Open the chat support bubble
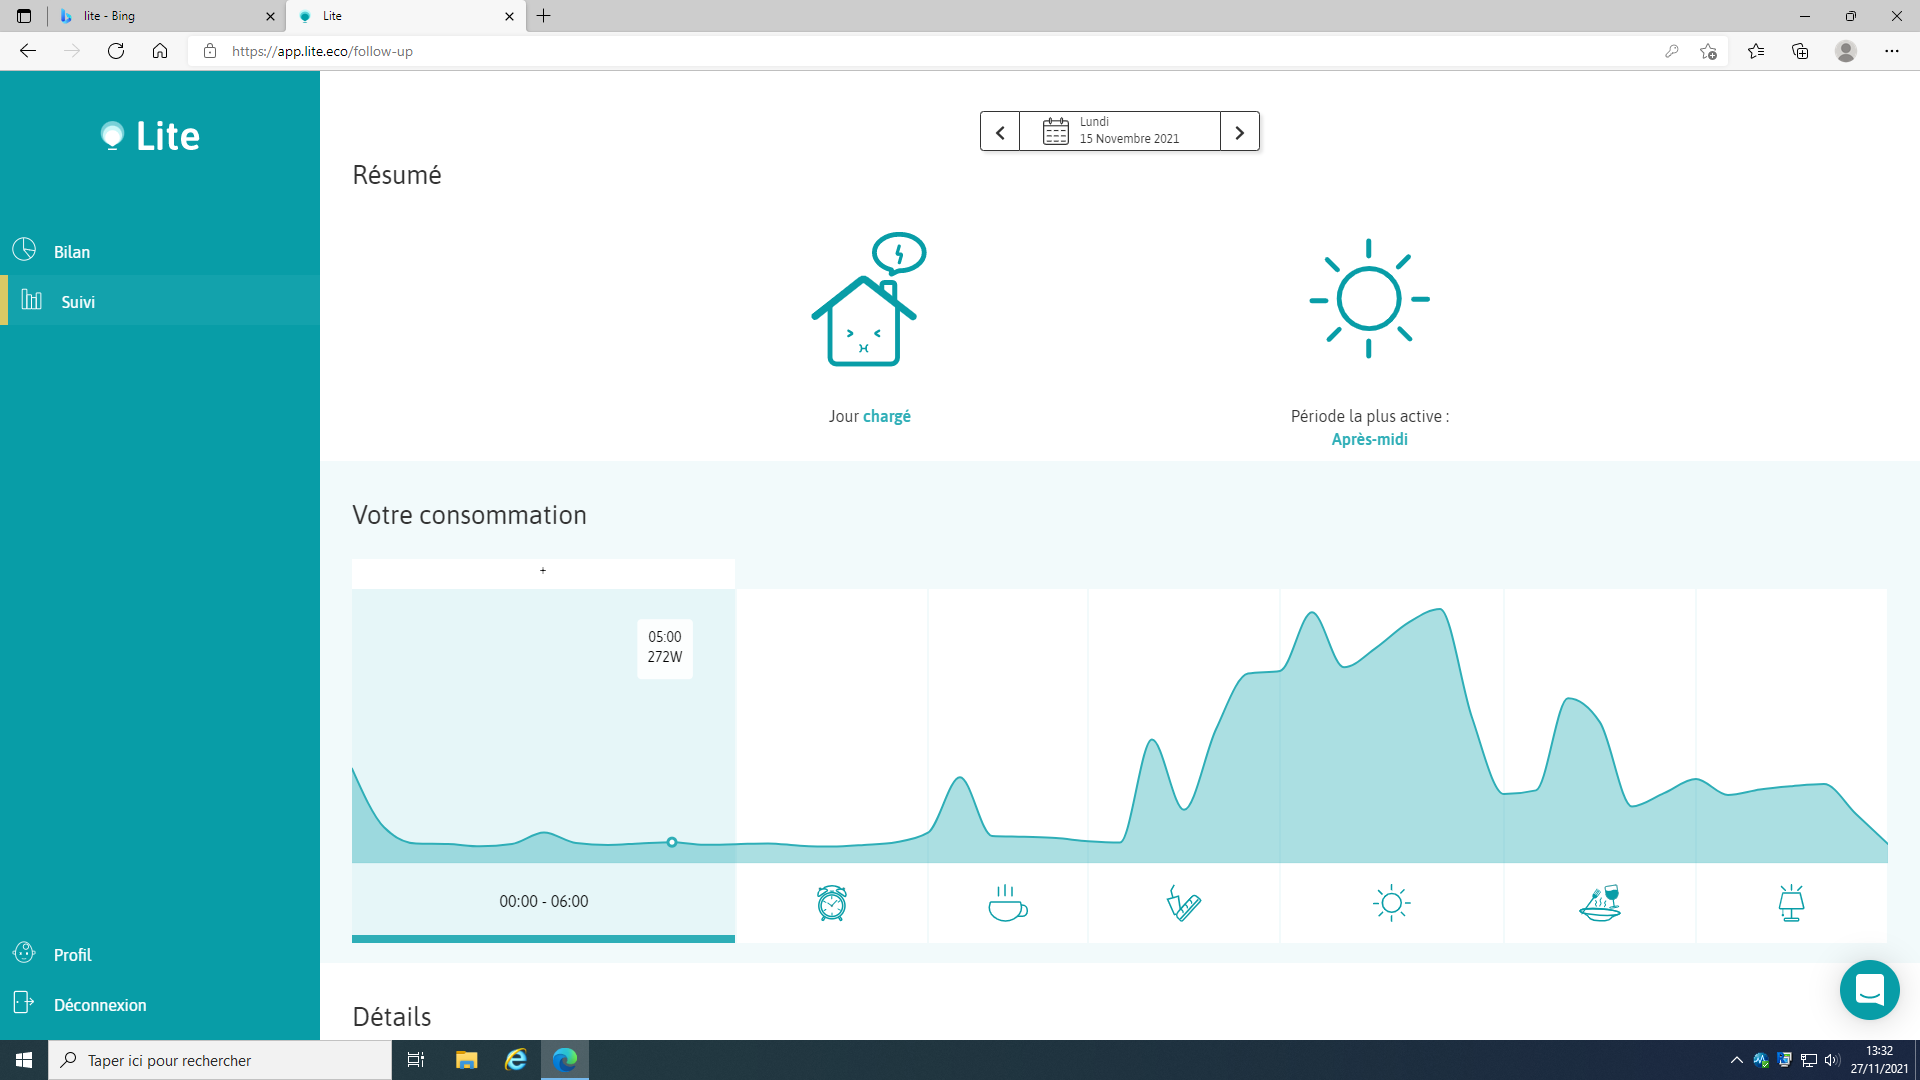 [1869, 989]
